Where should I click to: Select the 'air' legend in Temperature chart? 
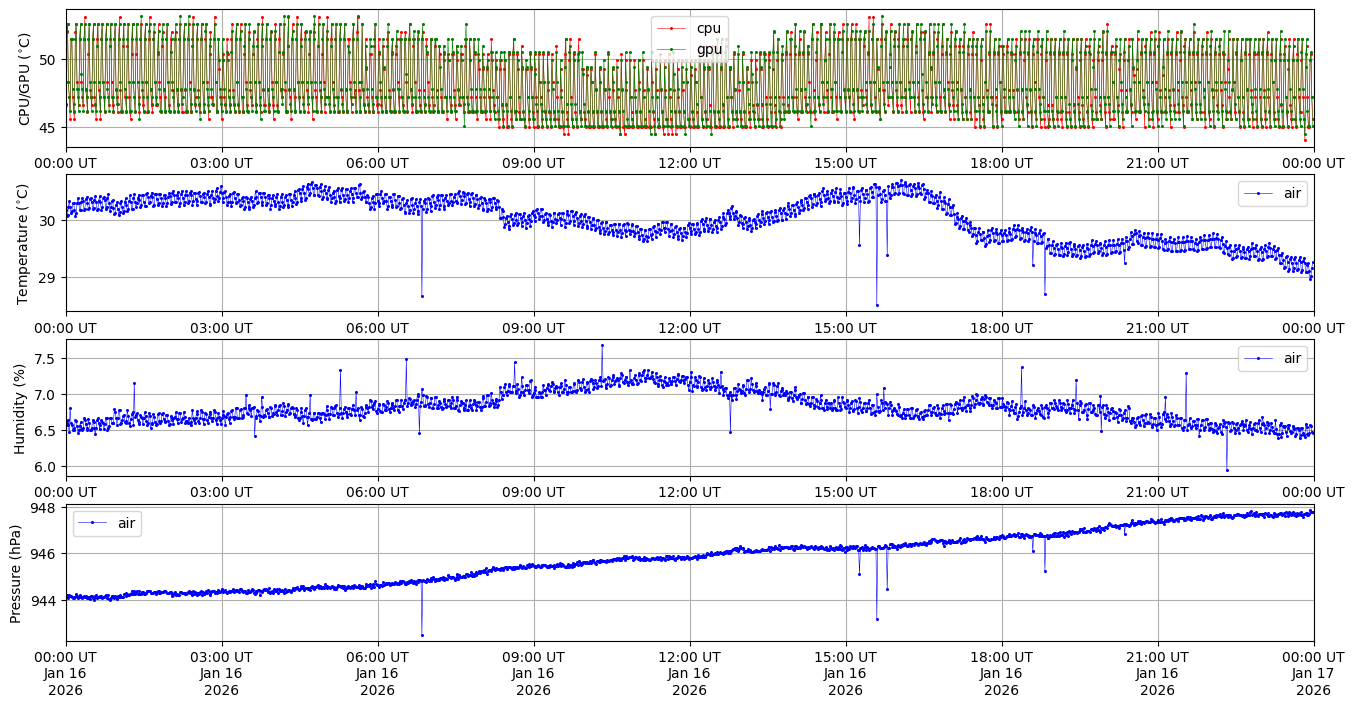tap(1293, 193)
